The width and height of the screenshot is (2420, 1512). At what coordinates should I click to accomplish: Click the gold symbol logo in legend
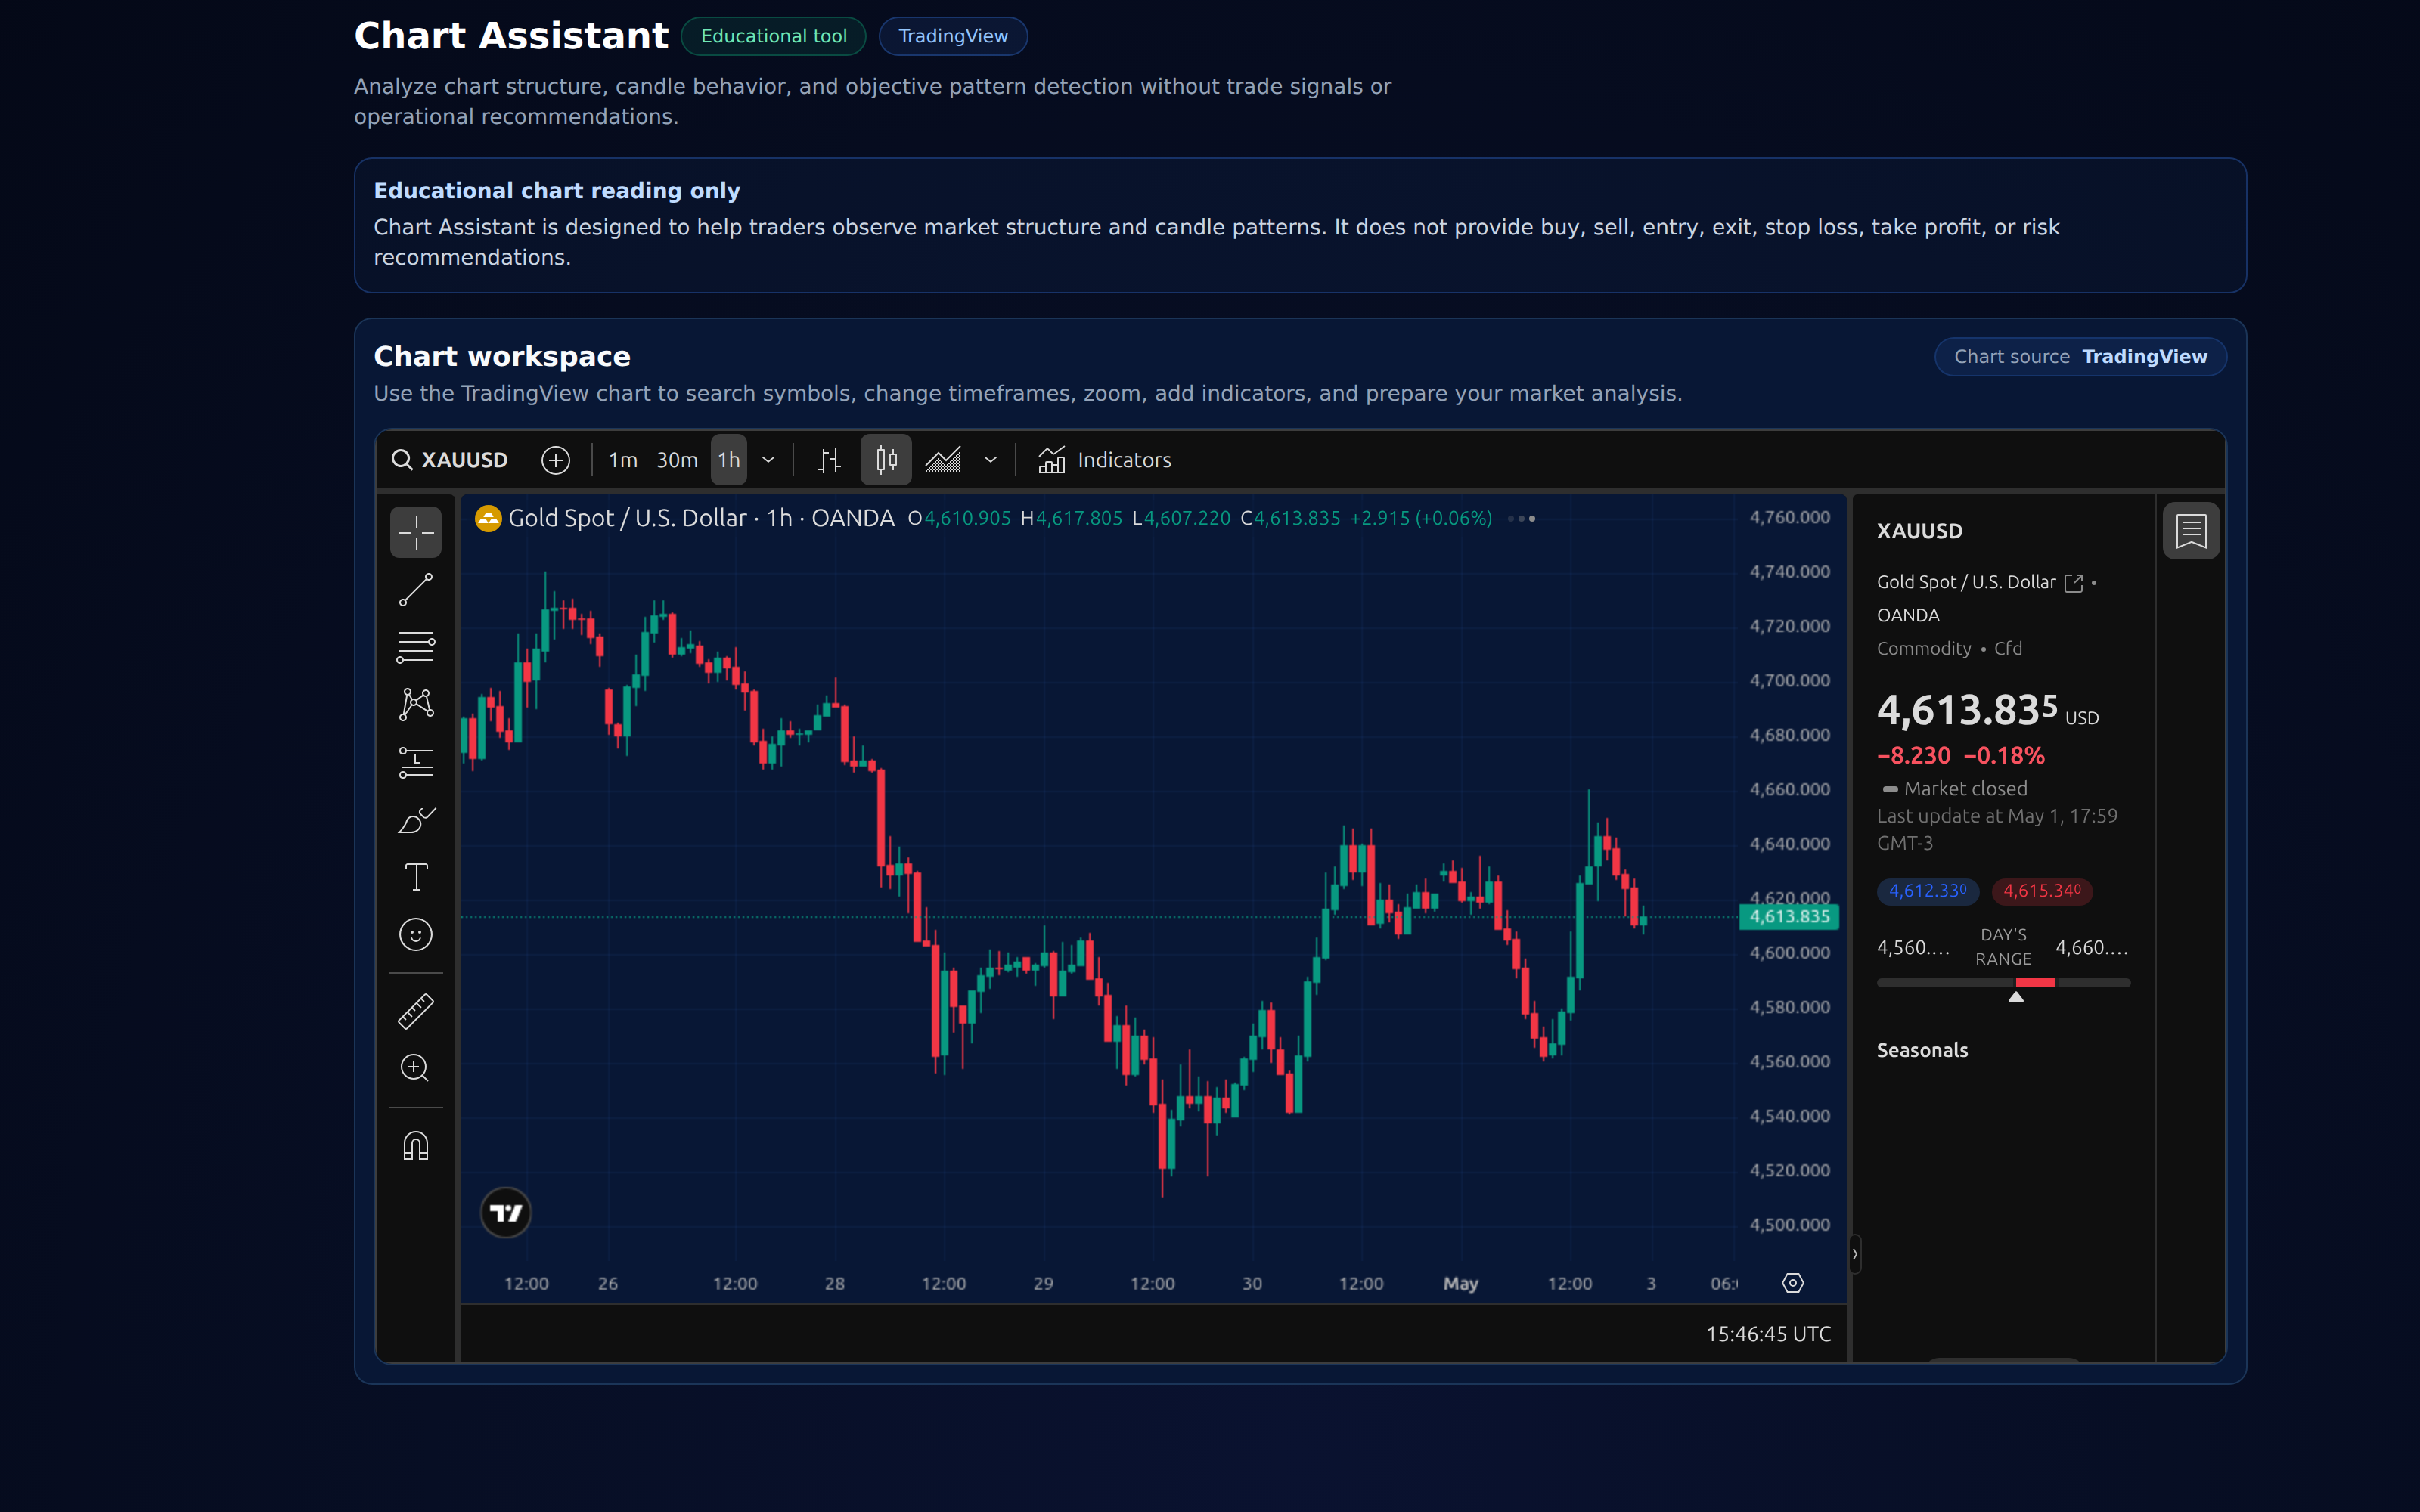(488, 518)
